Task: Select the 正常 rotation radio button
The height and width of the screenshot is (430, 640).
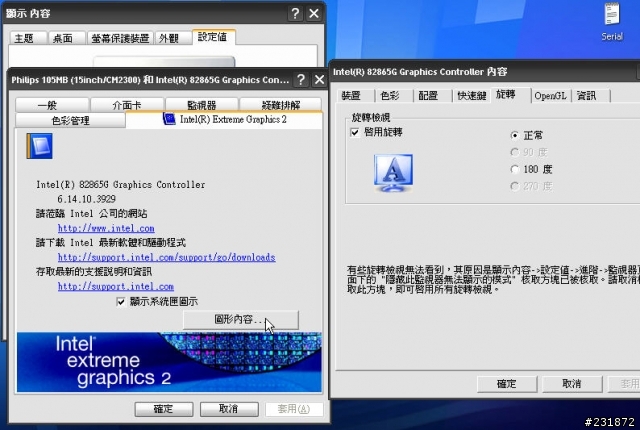Action: [514, 135]
